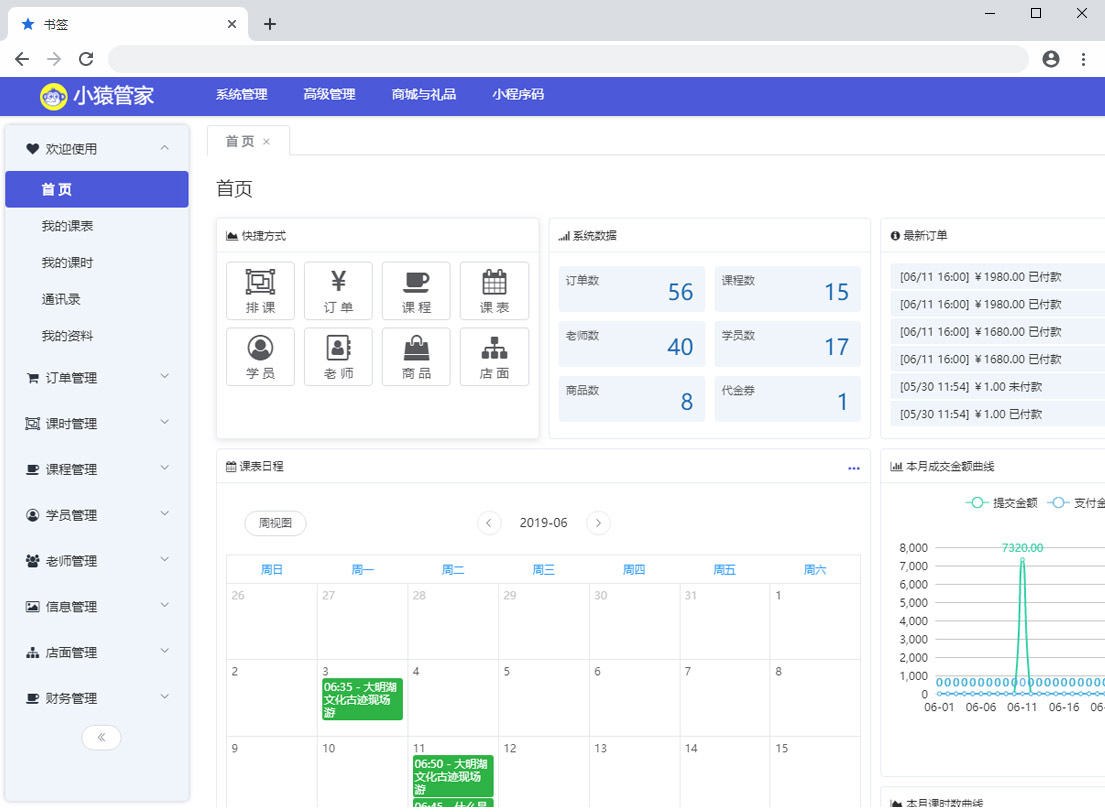The height and width of the screenshot is (812, 1105).
Task: Click the 7320.00 peak on chart
Action: (x=1022, y=560)
